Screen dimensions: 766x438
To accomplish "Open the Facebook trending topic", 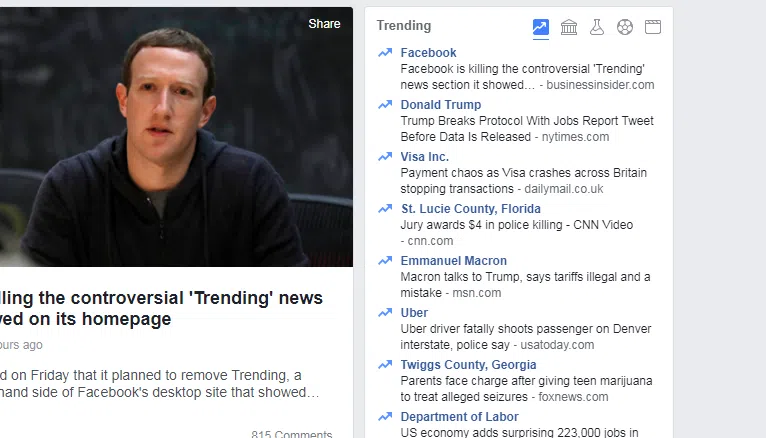I will coord(428,53).
